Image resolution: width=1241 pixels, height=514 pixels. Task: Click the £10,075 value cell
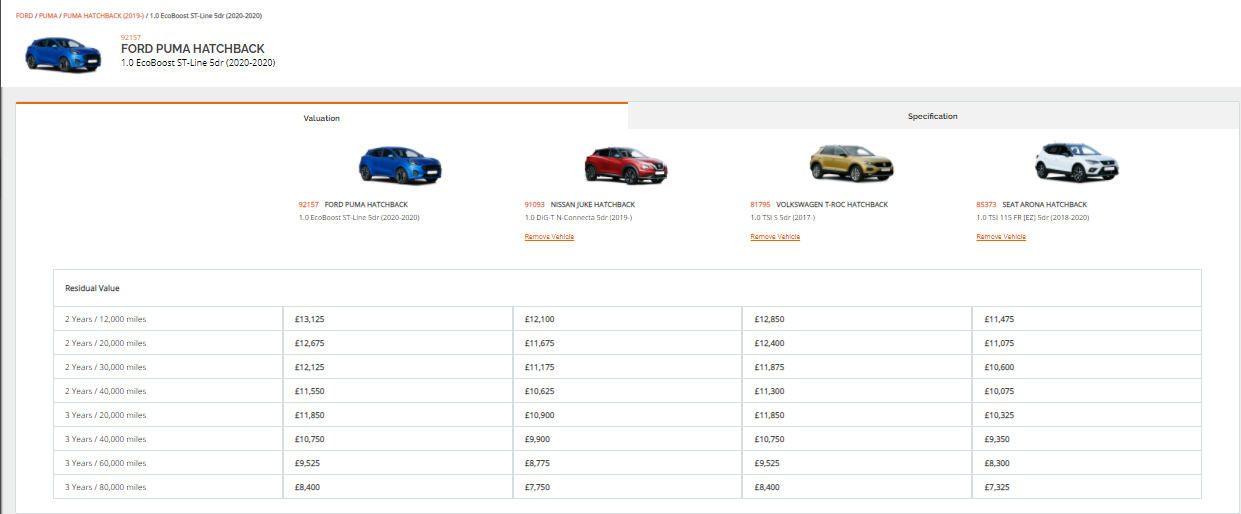point(1087,391)
